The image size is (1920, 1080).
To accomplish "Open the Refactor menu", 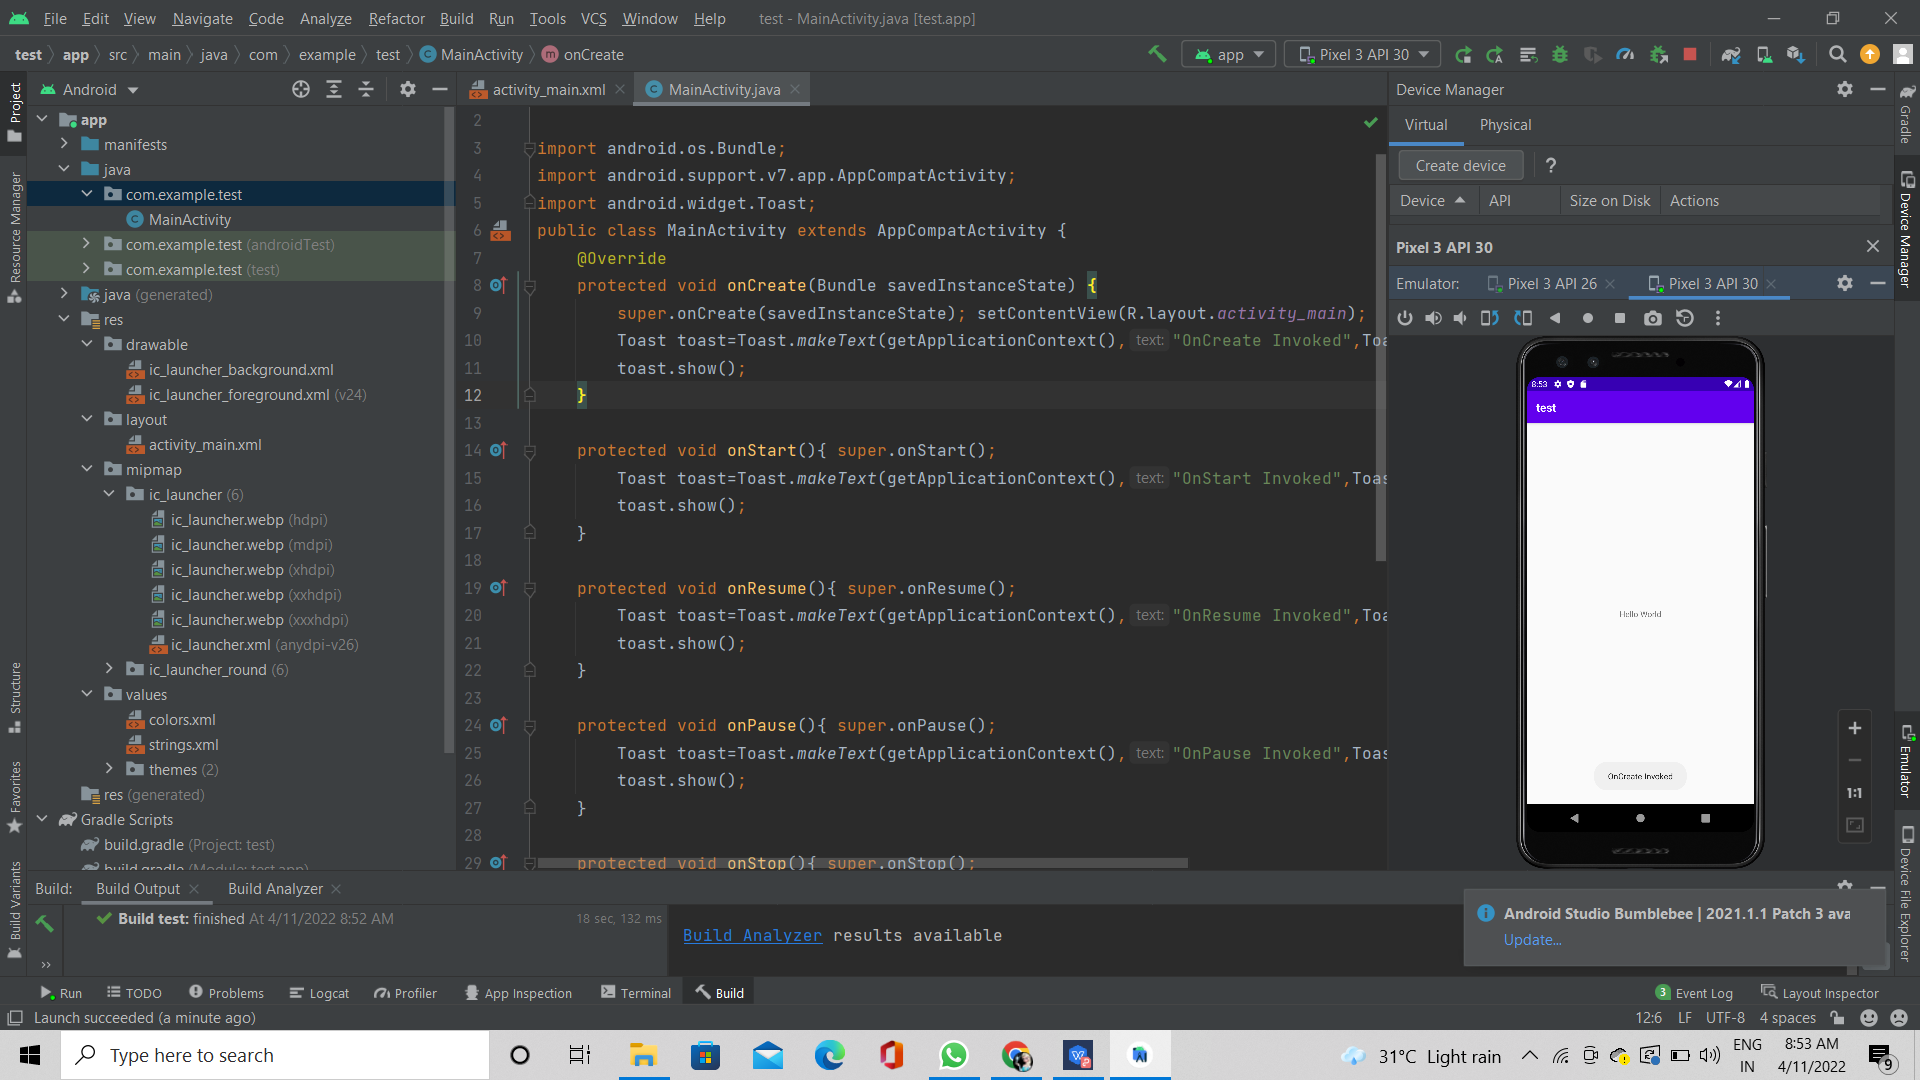I will tap(396, 18).
